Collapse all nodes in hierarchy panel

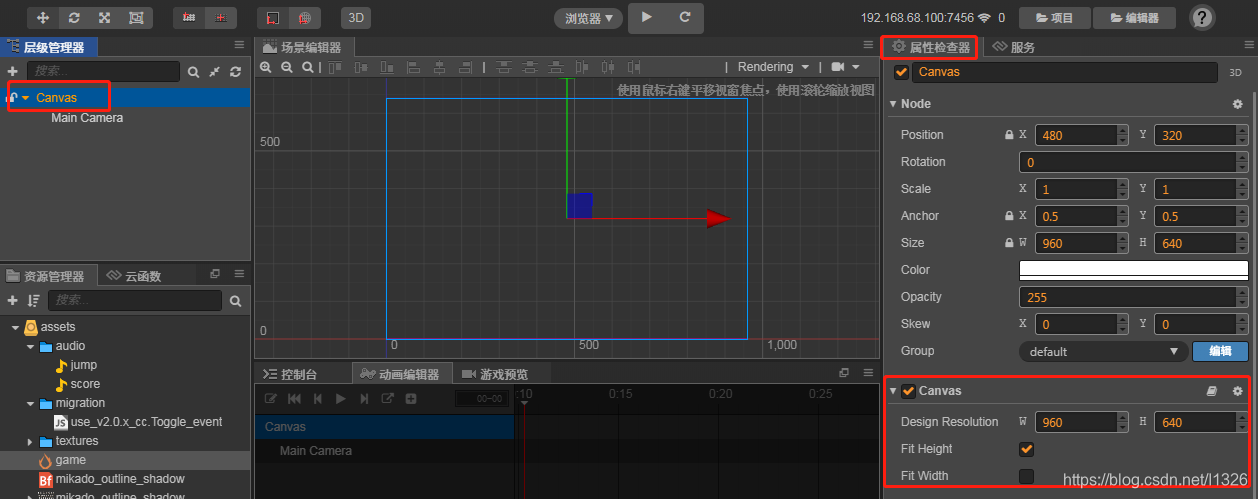[x=215, y=72]
